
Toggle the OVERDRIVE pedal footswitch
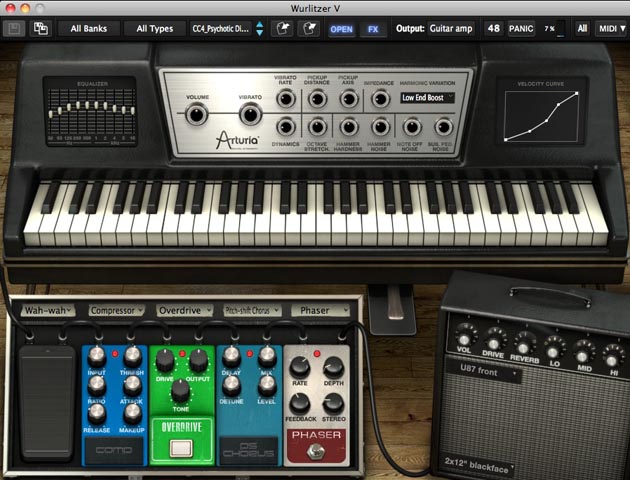coord(181,448)
